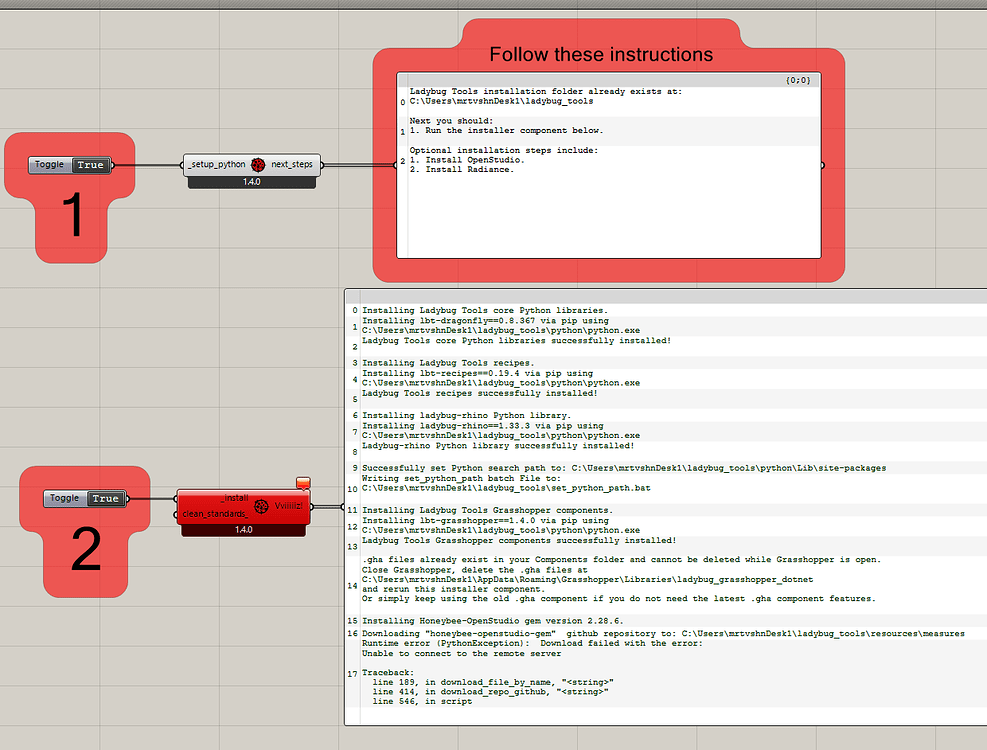Viewport: 987px width, 750px height.
Task: Click the ladybug_grasshopper_dotnet libraries path line
Action: (x=587, y=579)
